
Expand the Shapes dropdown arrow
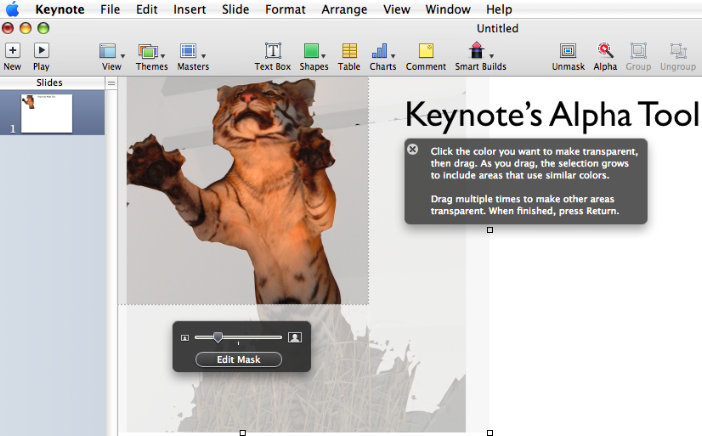323,56
